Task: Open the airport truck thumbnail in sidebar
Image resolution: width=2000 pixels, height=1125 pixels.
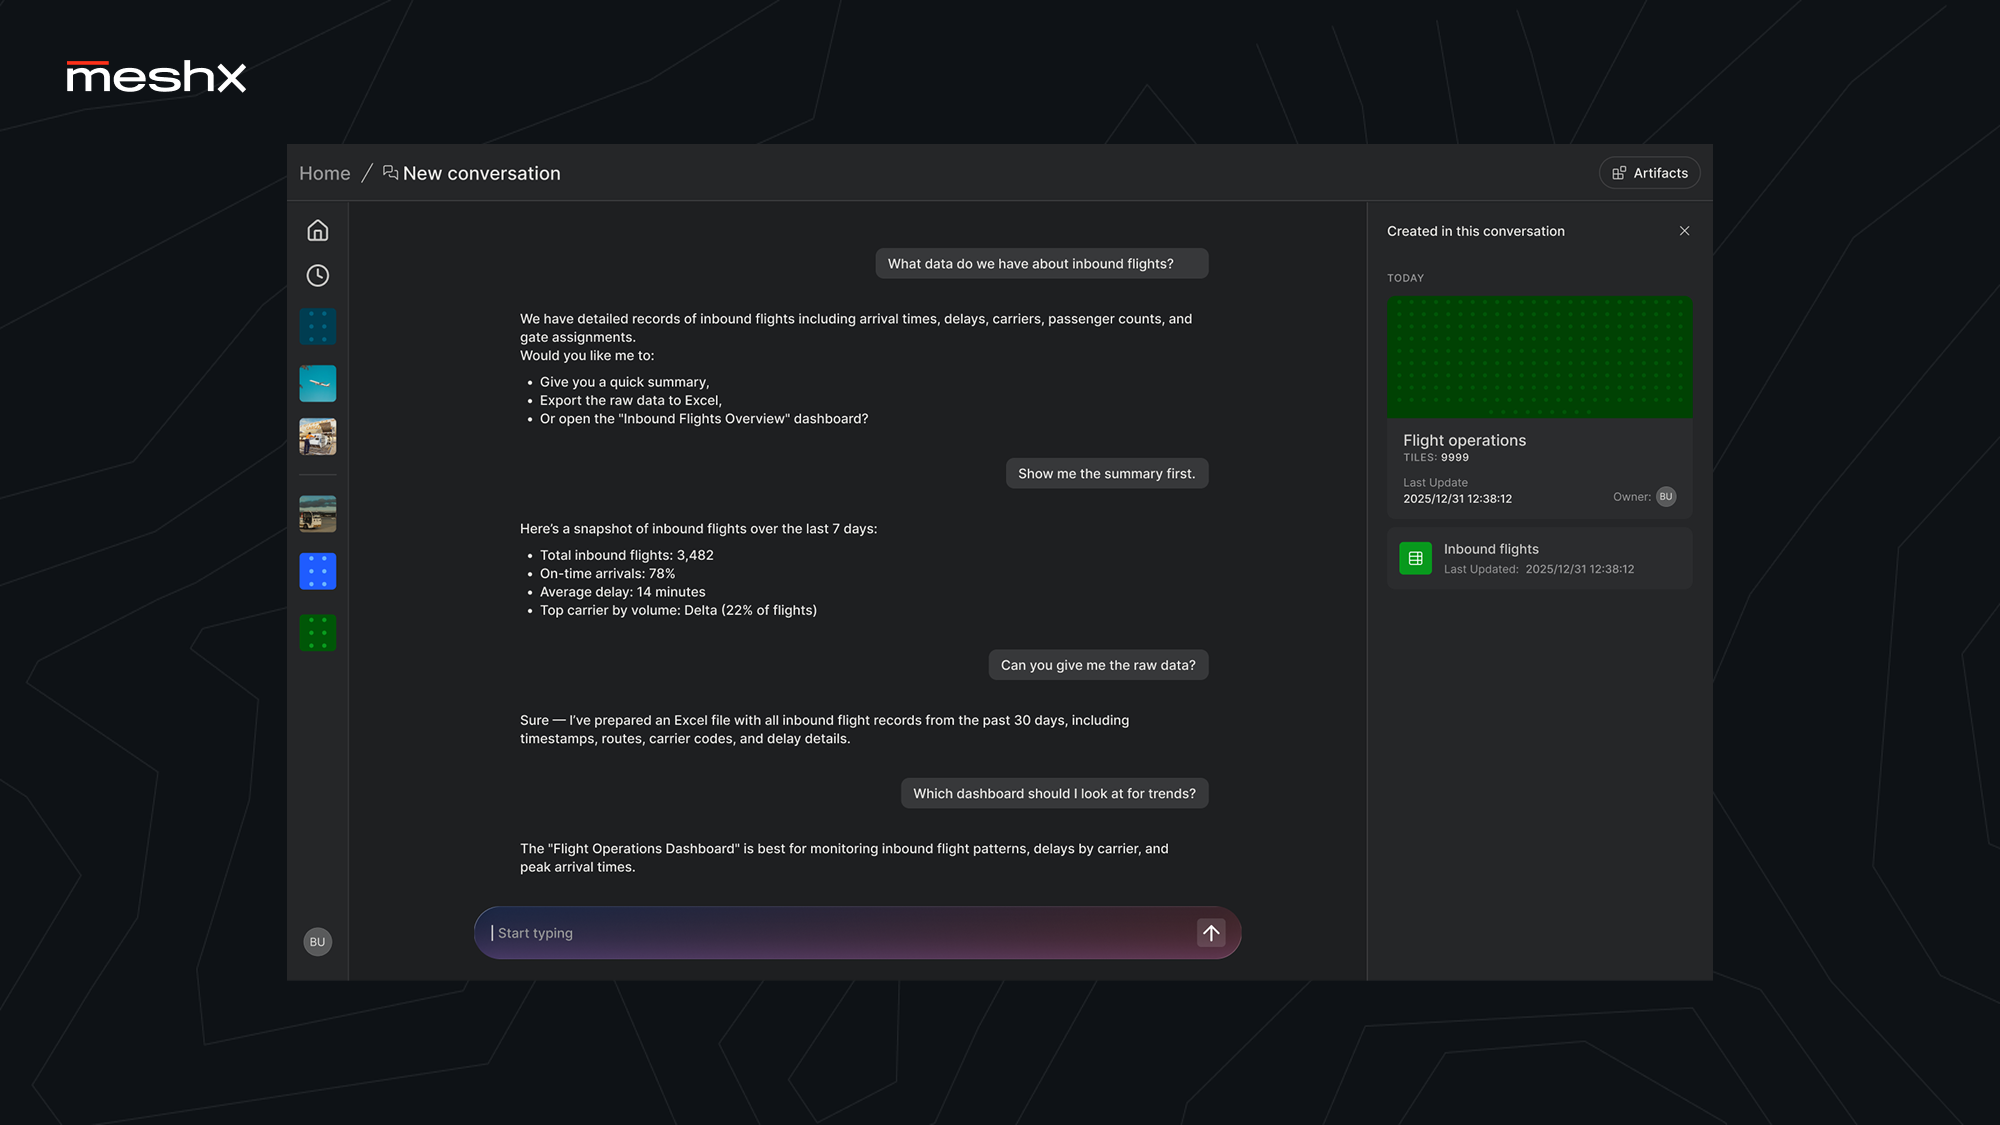Action: pos(317,437)
